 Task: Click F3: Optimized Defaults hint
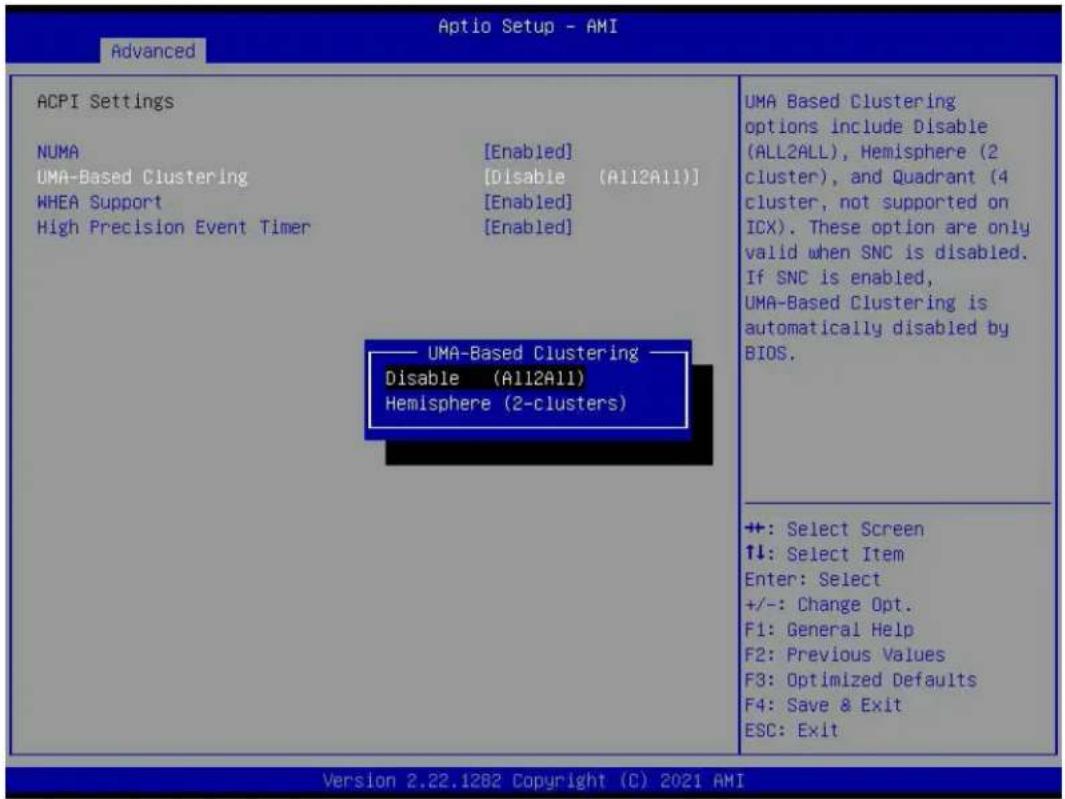click(x=861, y=680)
